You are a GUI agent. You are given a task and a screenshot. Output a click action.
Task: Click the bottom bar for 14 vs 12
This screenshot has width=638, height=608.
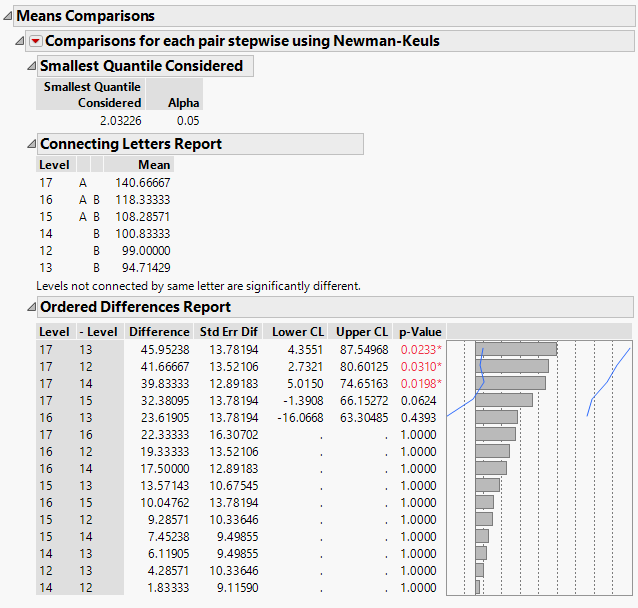point(478,587)
